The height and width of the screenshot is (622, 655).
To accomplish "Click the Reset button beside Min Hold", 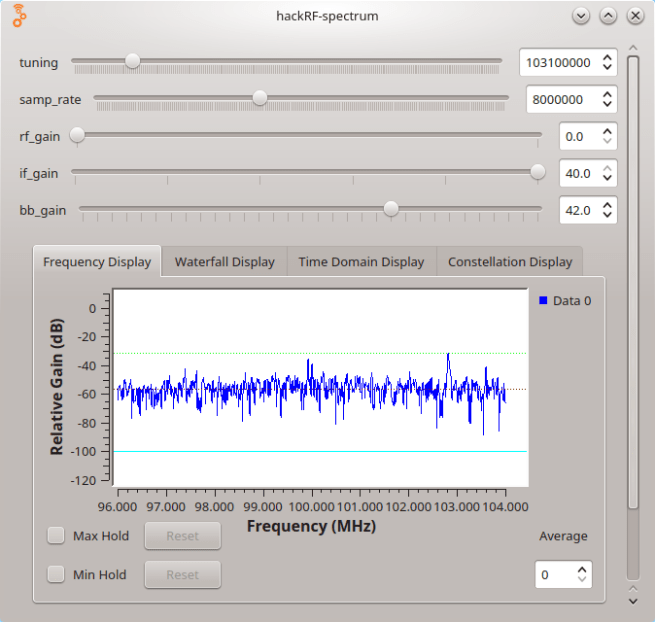I will pyautogui.click(x=182, y=575).
